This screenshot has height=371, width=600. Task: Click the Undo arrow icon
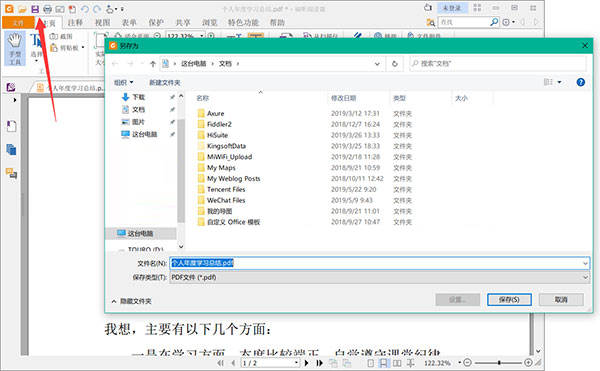[x=85, y=9]
